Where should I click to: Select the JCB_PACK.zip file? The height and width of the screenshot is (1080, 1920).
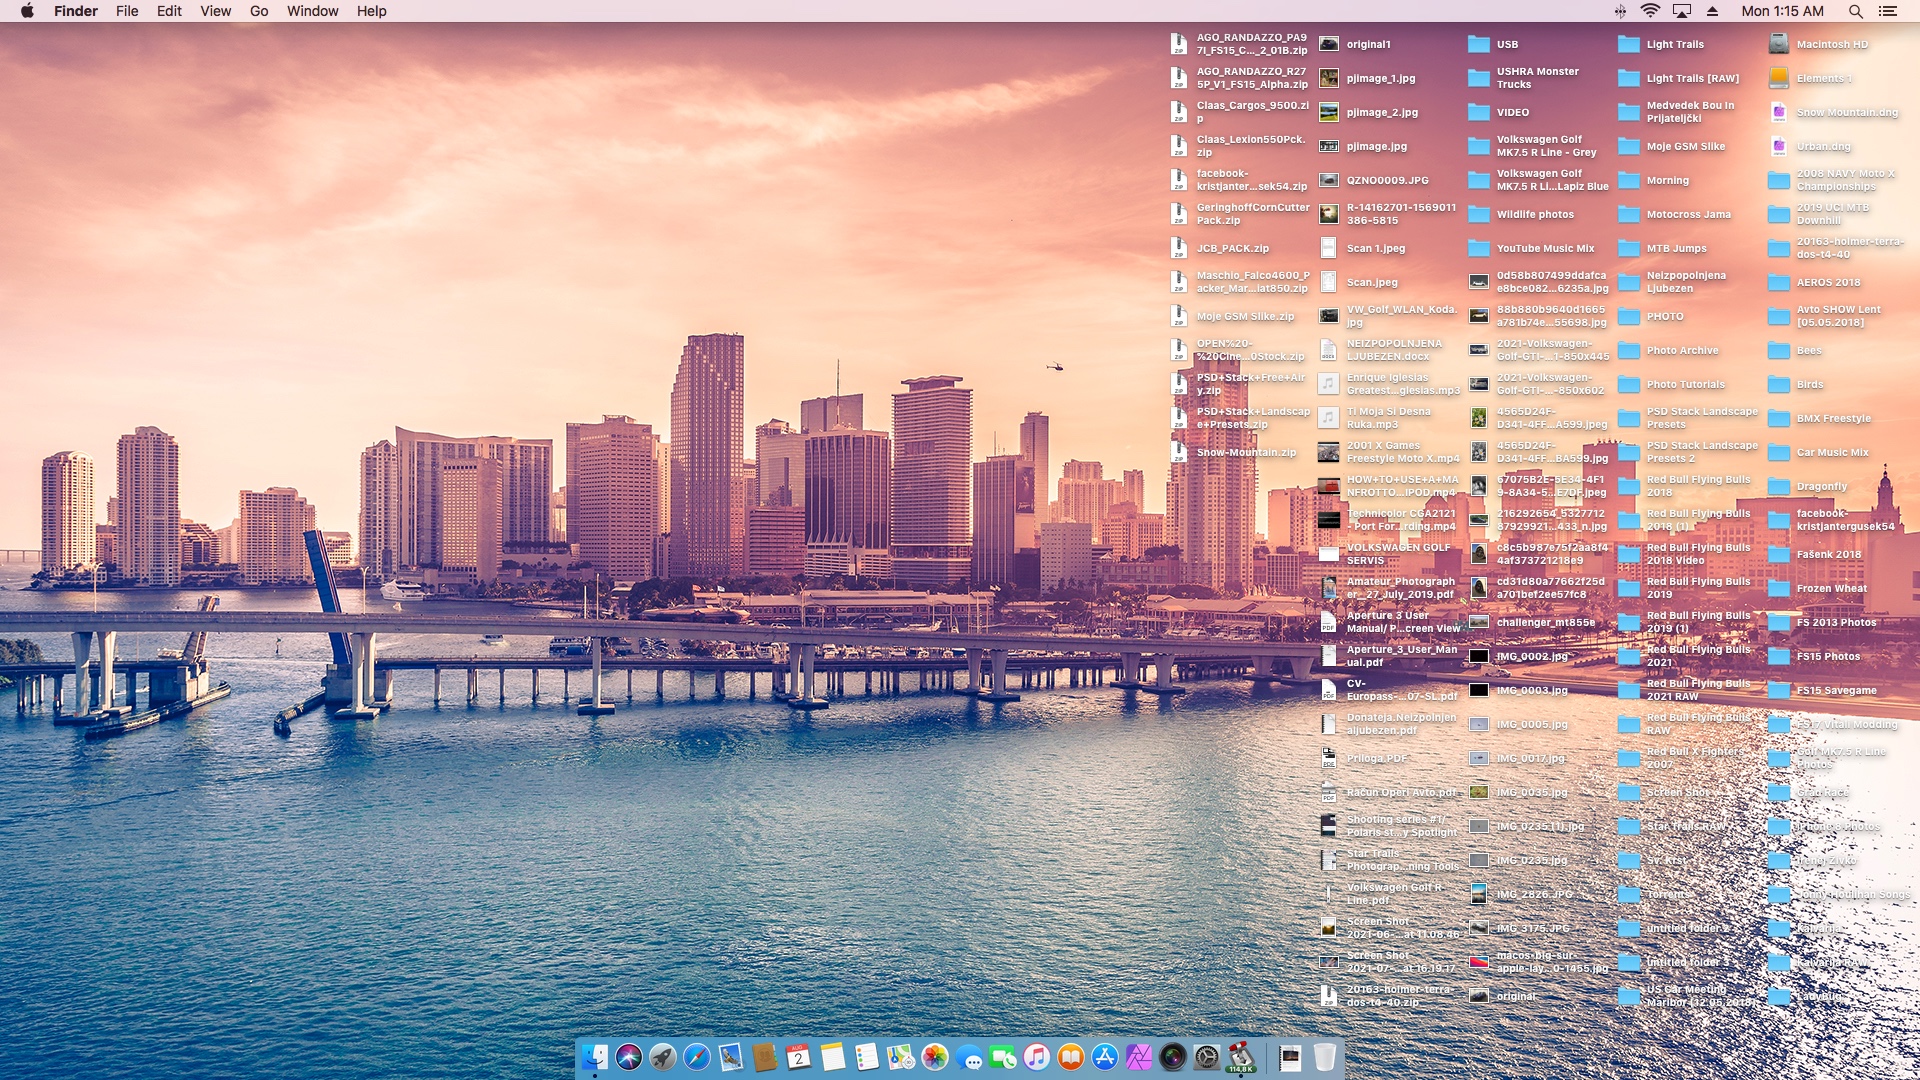(1179, 248)
